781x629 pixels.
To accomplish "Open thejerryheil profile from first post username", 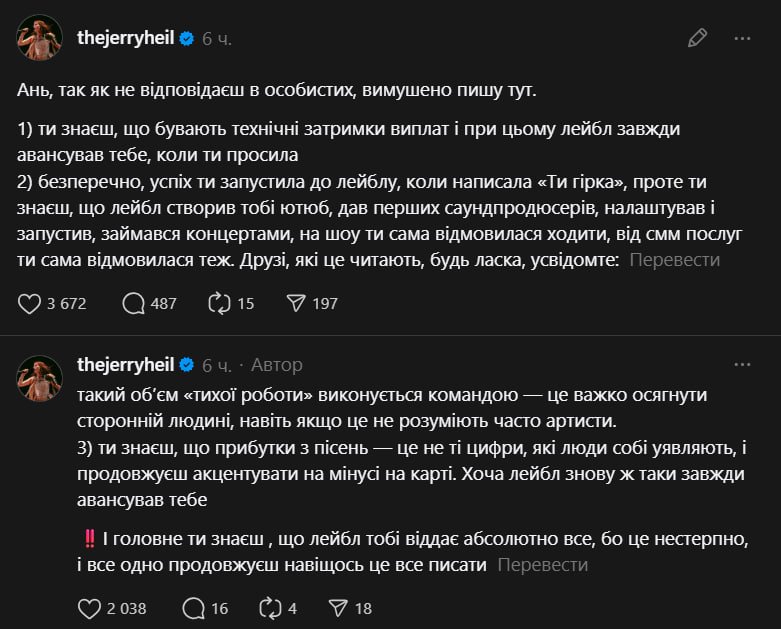I will click(125, 38).
